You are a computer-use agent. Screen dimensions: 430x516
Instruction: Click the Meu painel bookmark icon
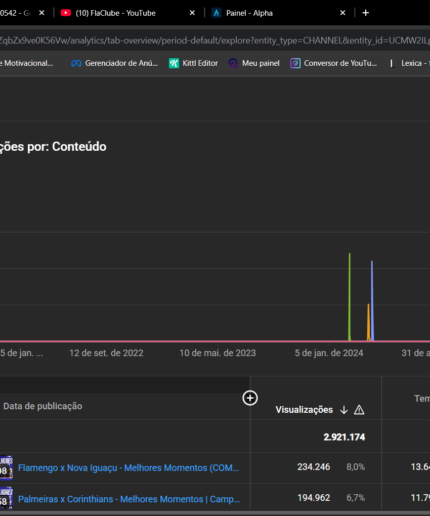tap(233, 63)
